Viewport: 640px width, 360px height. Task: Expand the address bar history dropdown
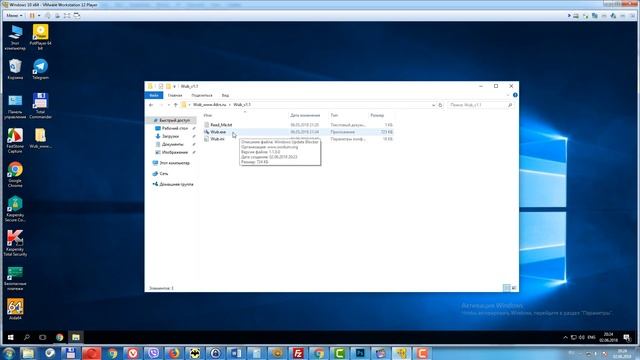point(433,105)
